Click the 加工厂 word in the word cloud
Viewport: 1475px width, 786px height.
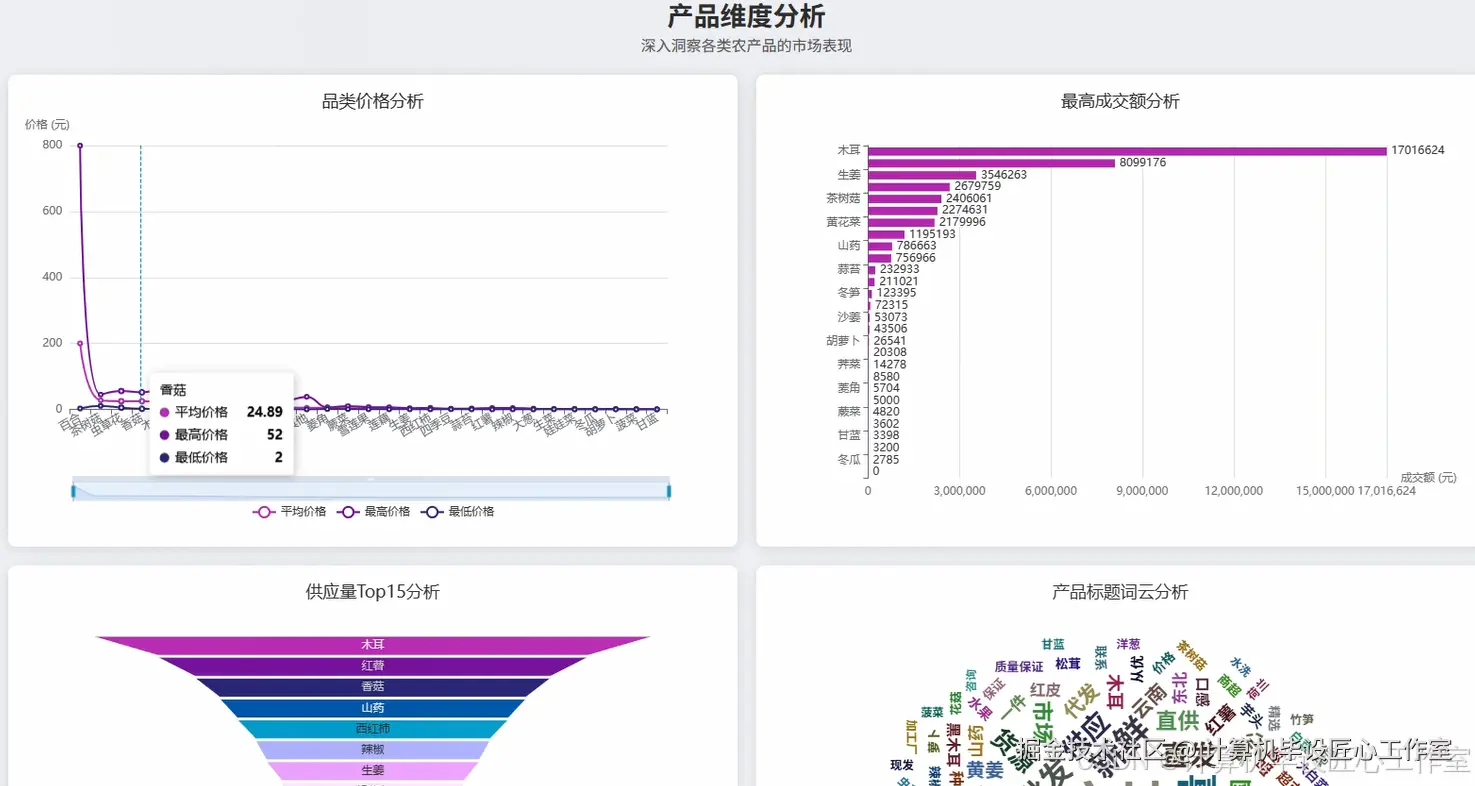pos(912,737)
